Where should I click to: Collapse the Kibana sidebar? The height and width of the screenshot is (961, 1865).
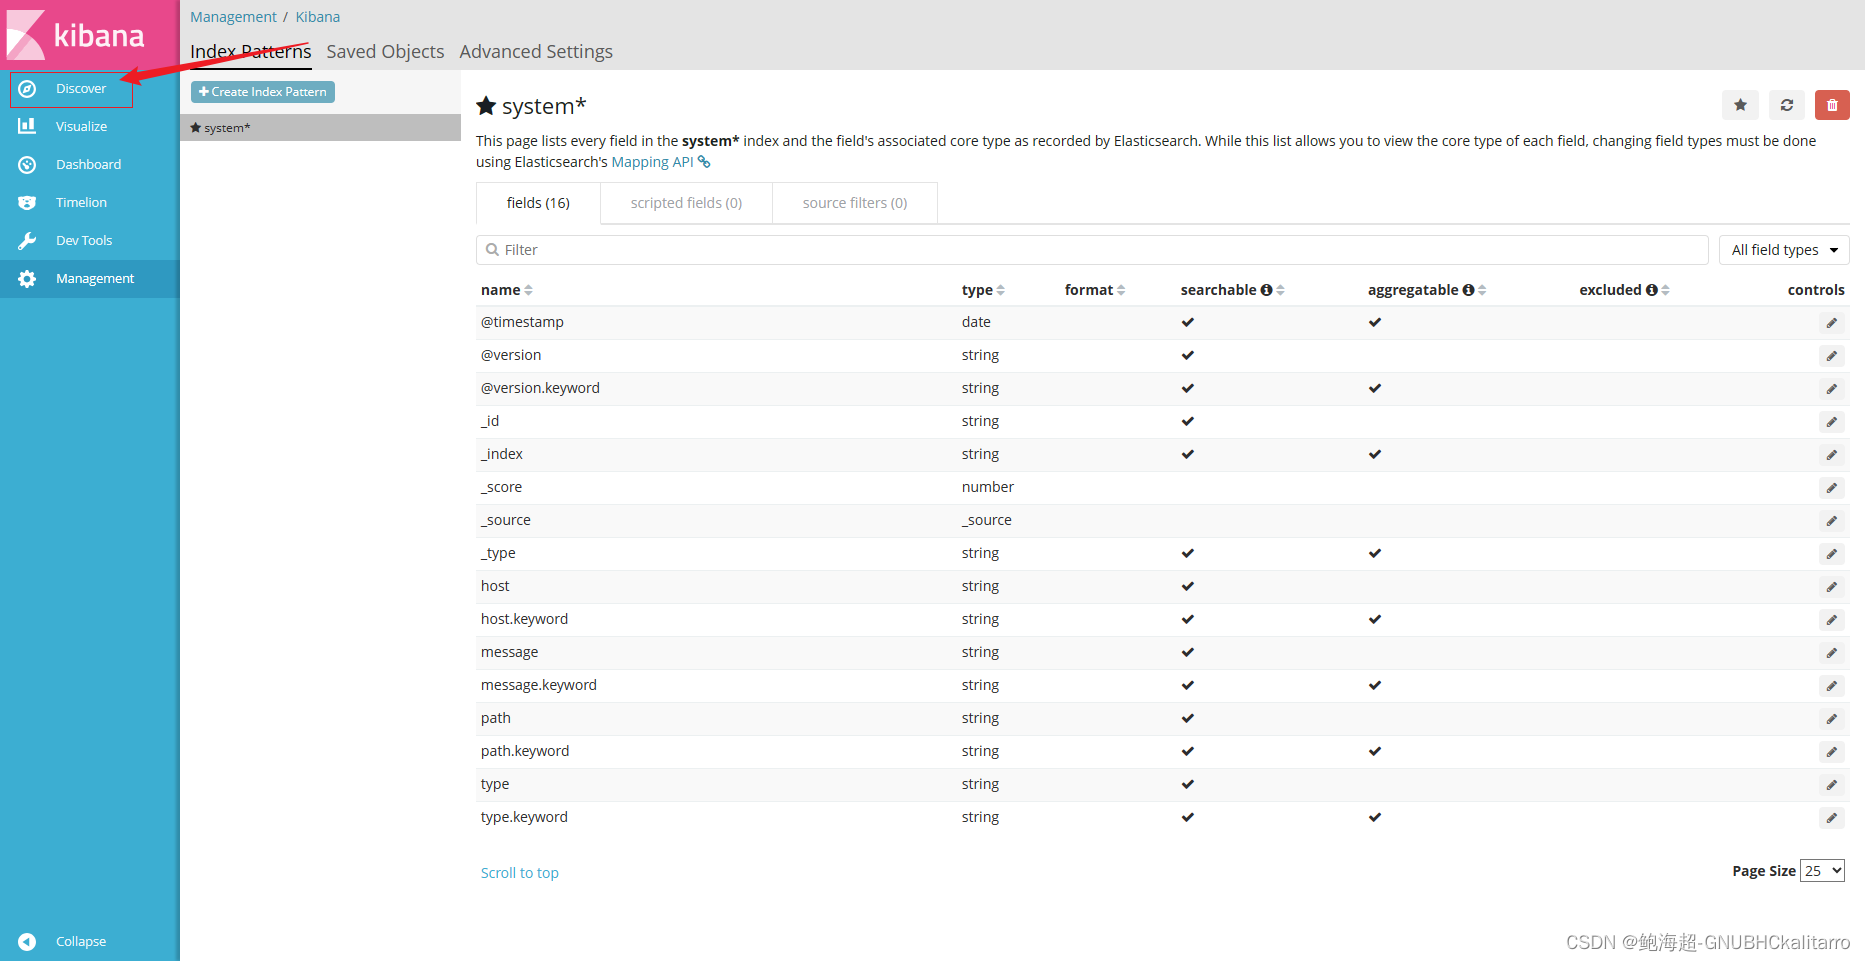tap(80, 942)
